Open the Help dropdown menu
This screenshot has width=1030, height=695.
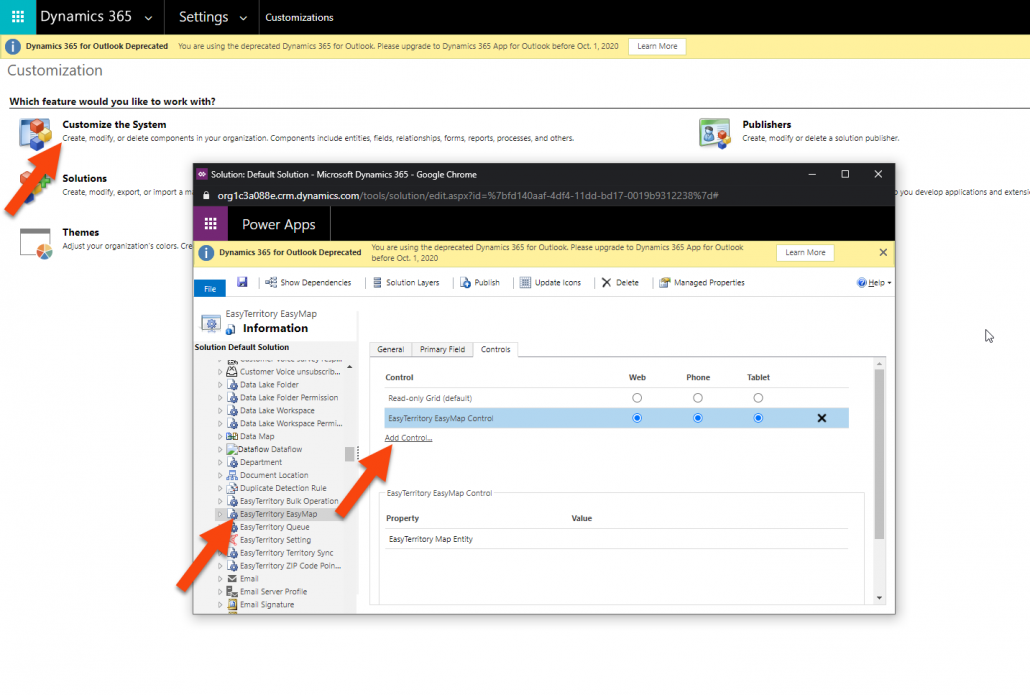[871, 282]
